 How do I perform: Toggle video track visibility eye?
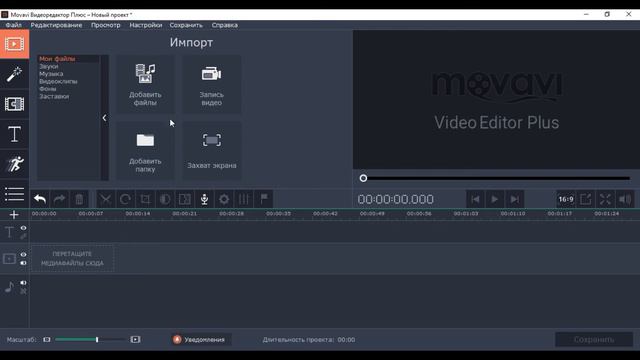click(23, 255)
